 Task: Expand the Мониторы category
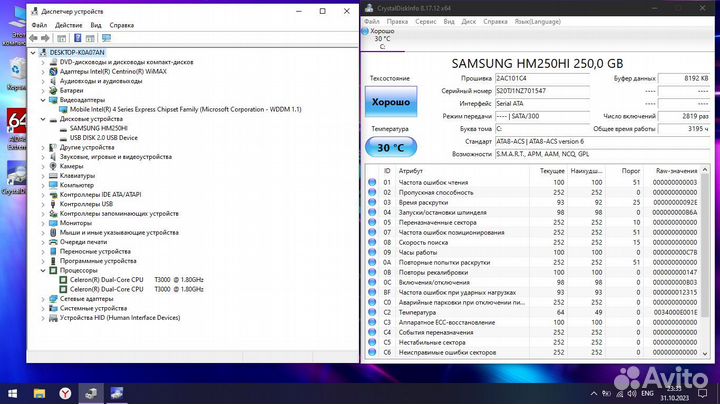pyautogui.click(x=43, y=223)
